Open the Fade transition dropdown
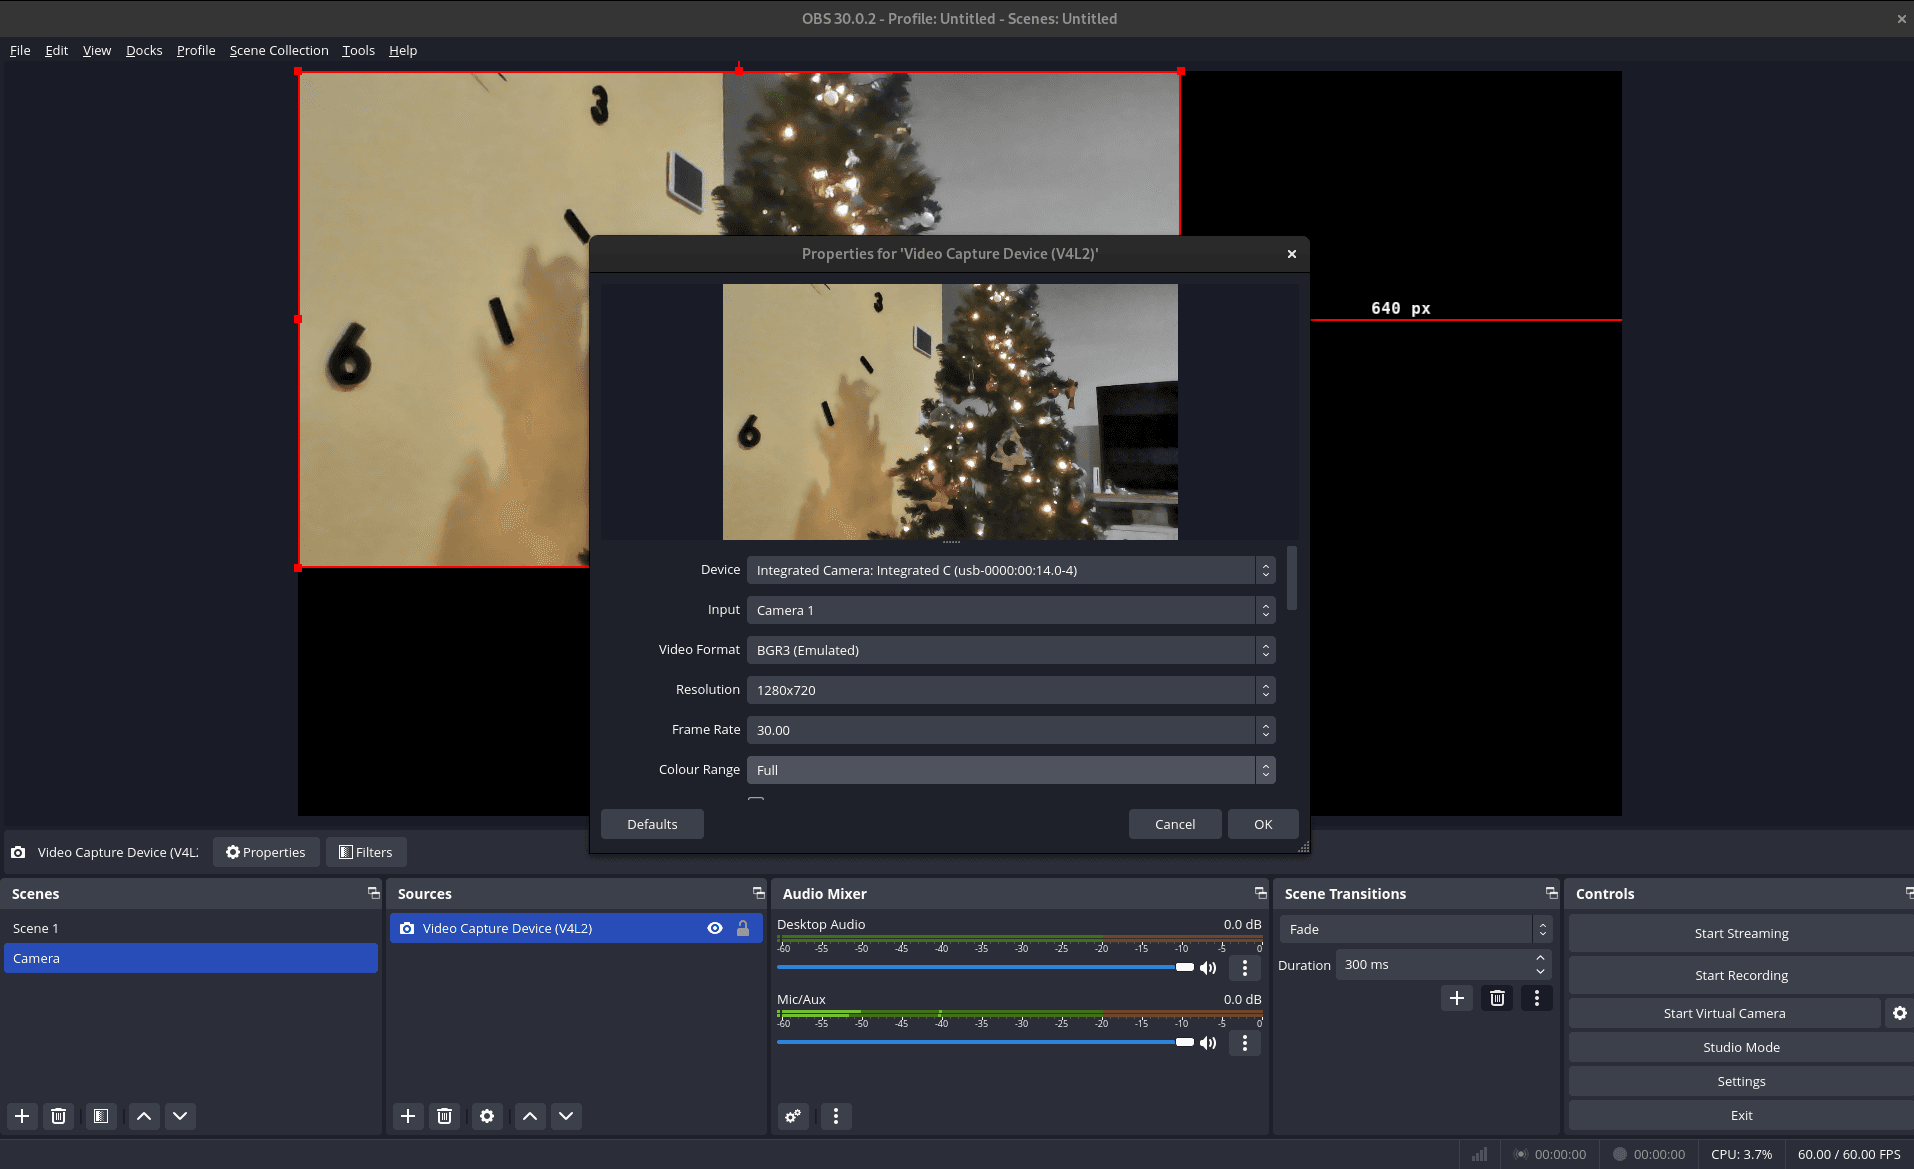This screenshot has height=1169, width=1914. (x=1414, y=929)
